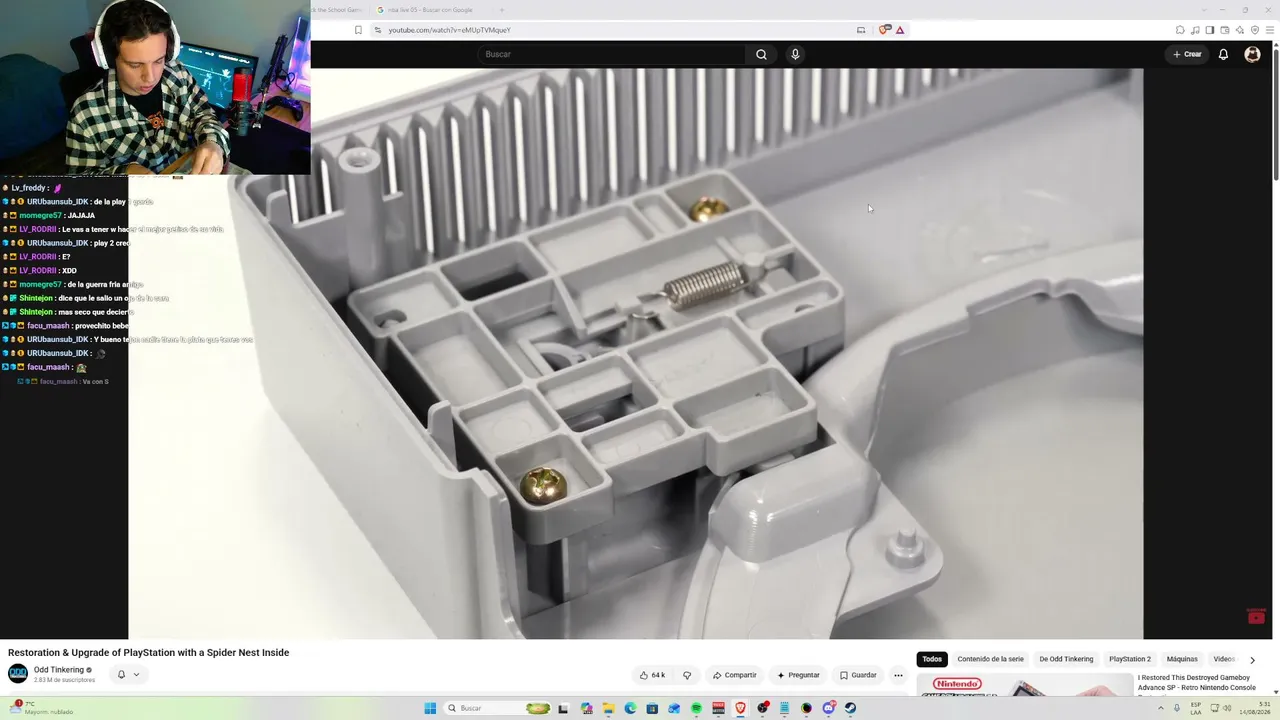Open Steam from the taskbar
This screenshot has width=1280, height=720.
pyautogui.click(x=850, y=708)
